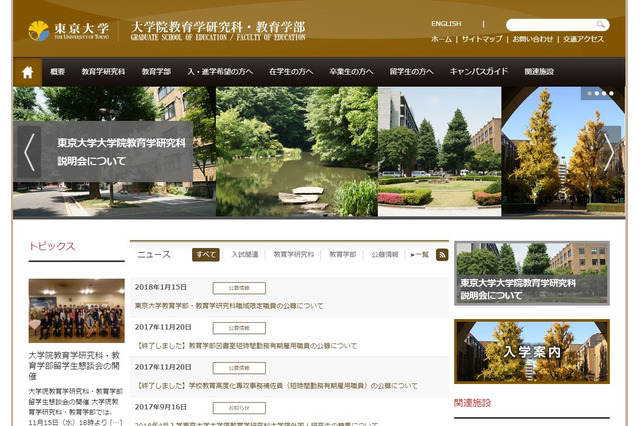
Task: Select first slideshow indicator dot
Action: [x=589, y=93]
